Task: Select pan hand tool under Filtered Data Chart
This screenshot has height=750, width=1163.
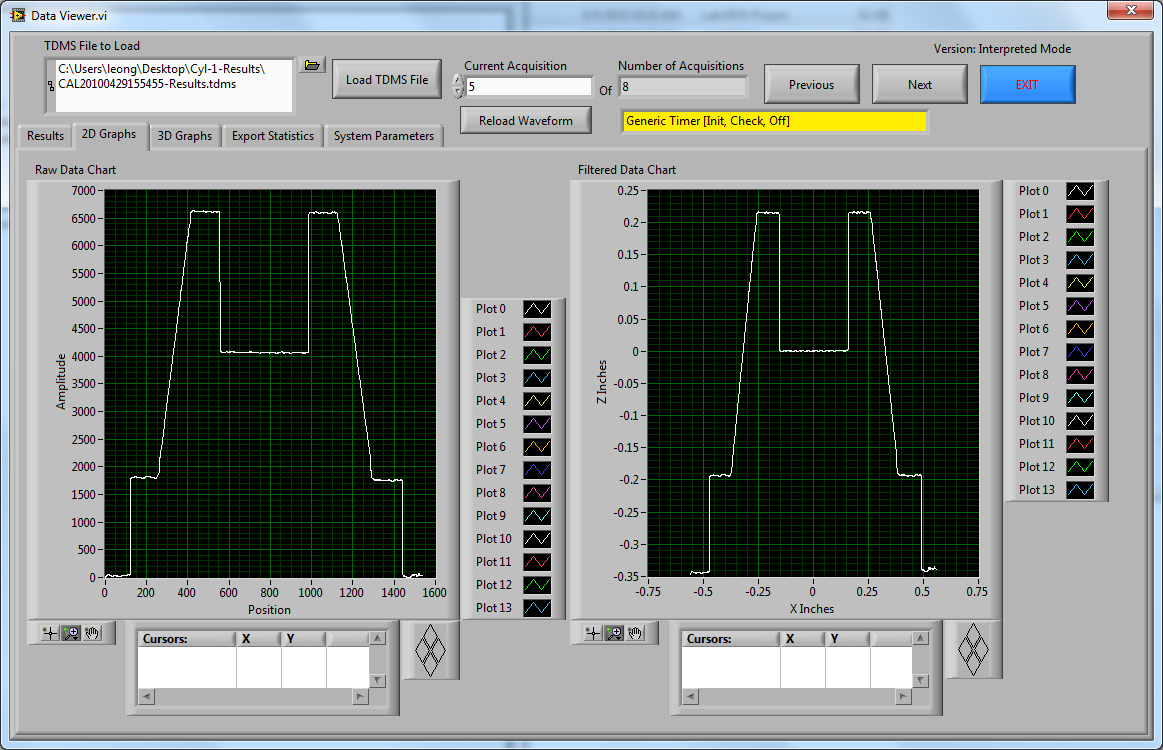Action: point(635,633)
